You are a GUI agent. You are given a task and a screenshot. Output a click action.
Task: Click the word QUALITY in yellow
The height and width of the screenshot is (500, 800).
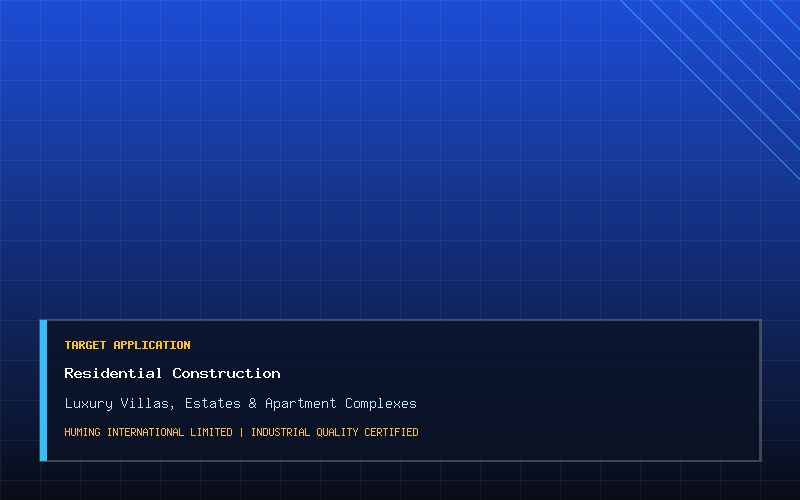click(337, 432)
